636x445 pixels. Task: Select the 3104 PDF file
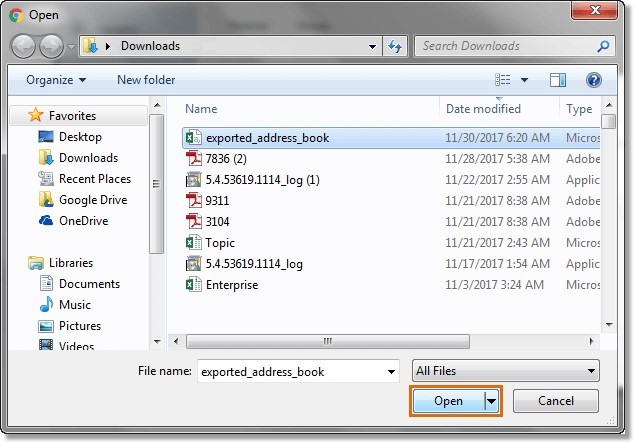(x=391, y=221)
